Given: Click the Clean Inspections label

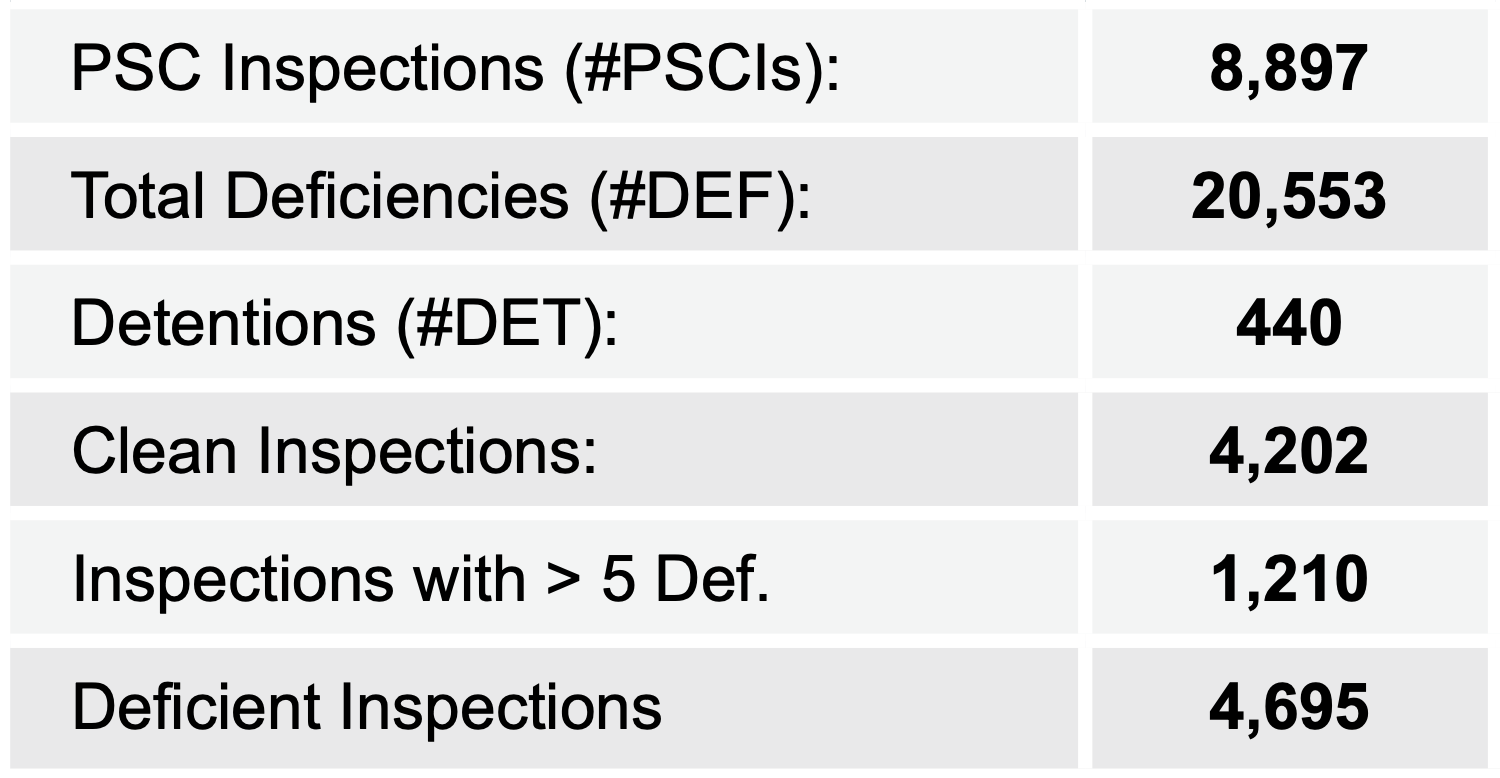Looking at the screenshot, I should click(x=333, y=453).
